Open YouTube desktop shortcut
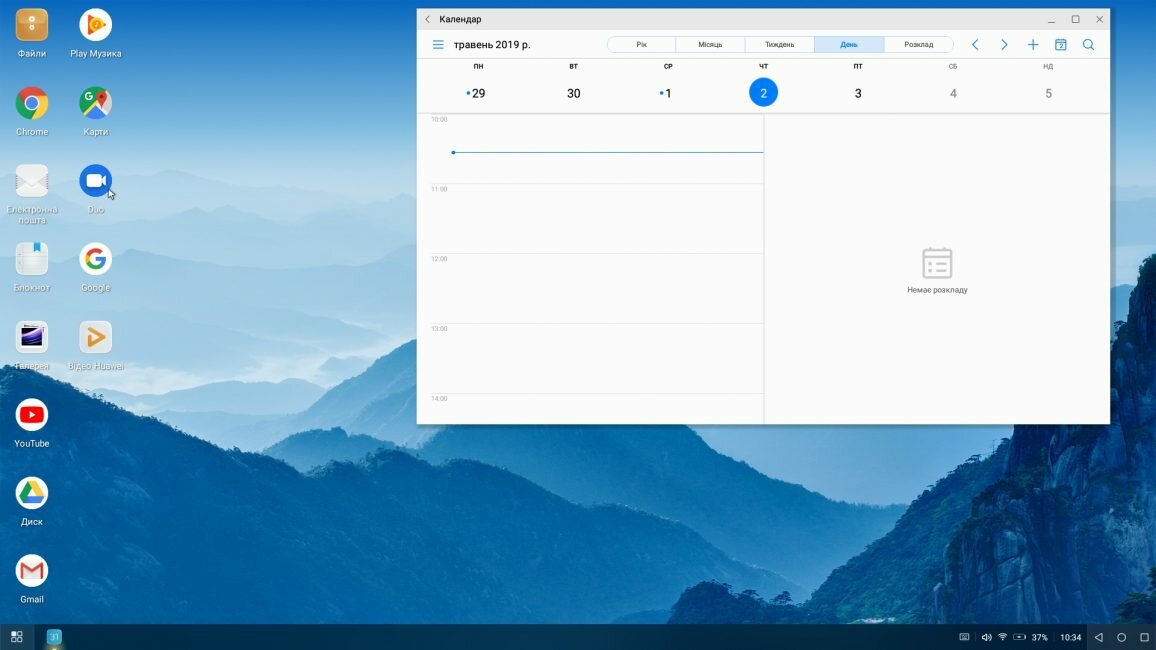The image size is (1156, 650). (32, 415)
